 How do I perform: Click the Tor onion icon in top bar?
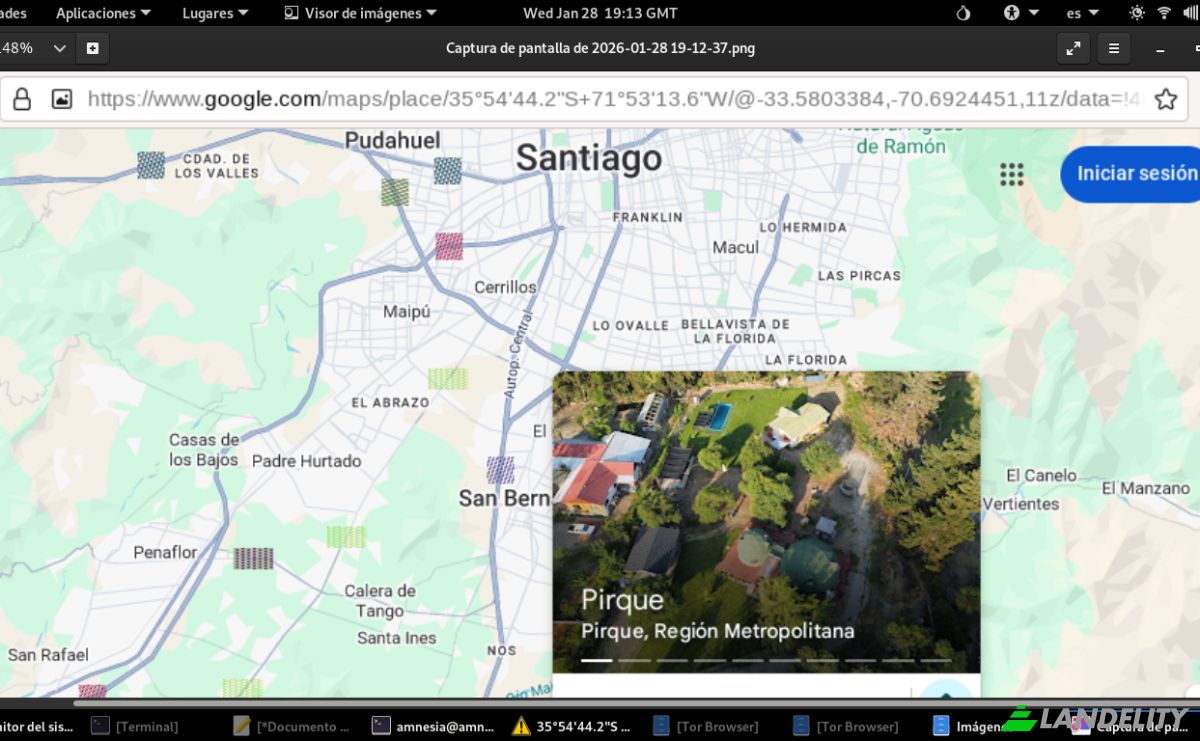[x=963, y=13]
